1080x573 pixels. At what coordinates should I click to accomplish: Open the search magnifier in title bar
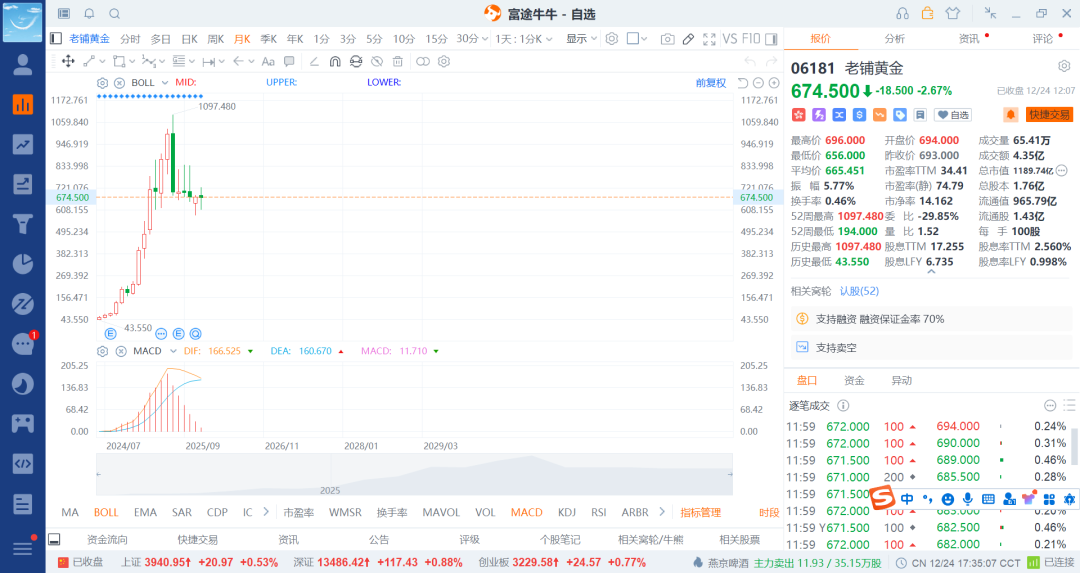click(x=115, y=14)
